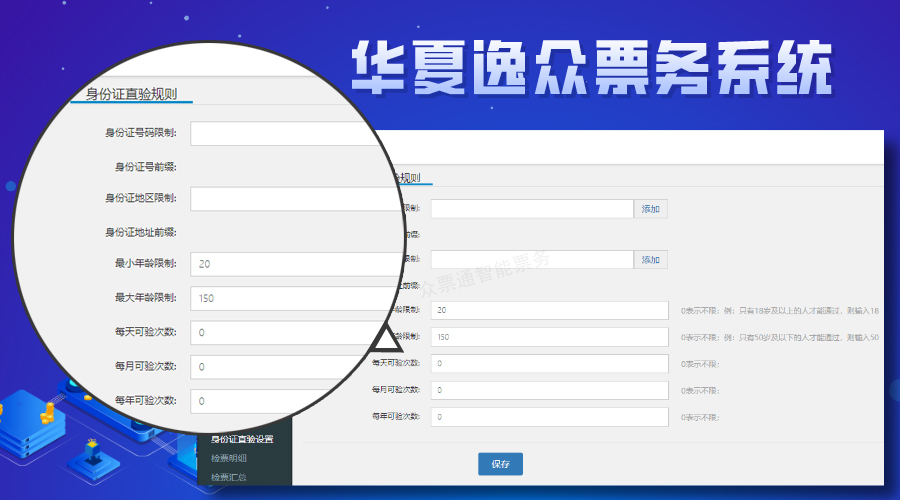900x500 pixels.
Task: Click the 0表示不限 hint beside main form 每月可验次数
Action: pyautogui.click(x=700, y=390)
